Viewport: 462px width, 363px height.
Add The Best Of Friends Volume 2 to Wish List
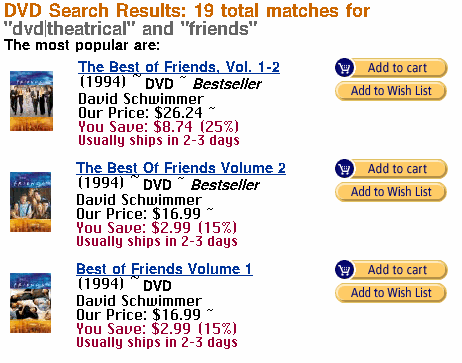(x=391, y=192)
